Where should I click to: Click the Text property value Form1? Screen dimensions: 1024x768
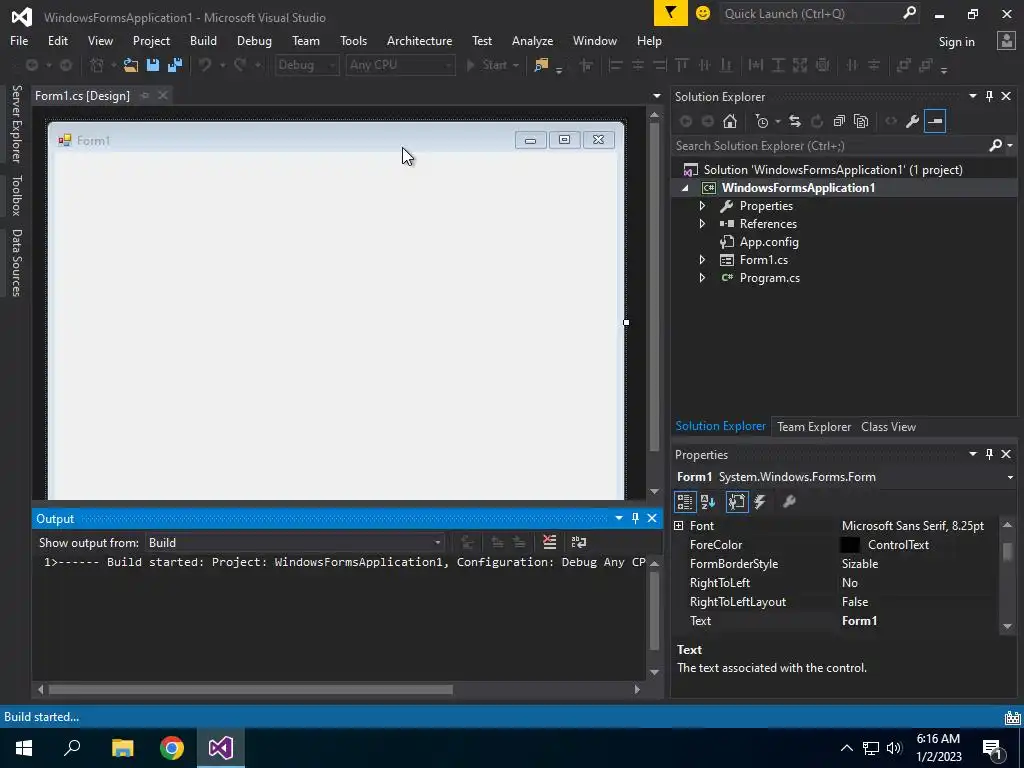[859, 621]
